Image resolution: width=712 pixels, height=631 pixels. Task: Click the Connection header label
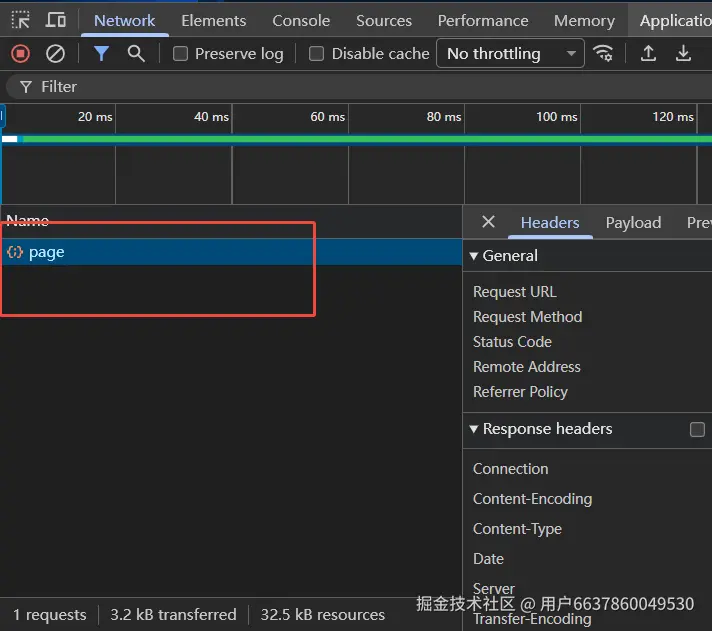point(510,469)
